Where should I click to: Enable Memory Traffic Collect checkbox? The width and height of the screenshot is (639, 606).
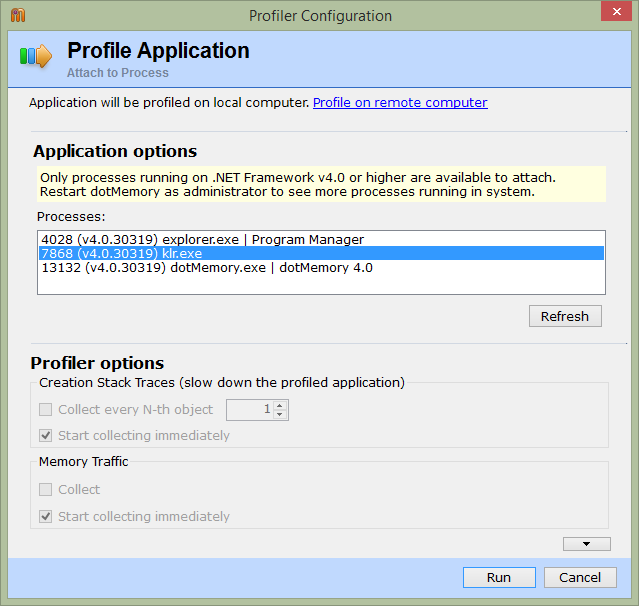click(x=45, y=489)
